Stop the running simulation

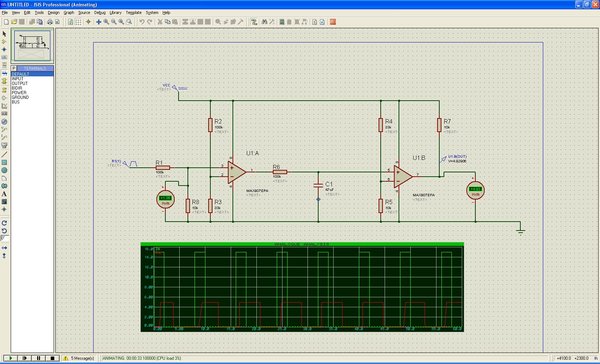[x=52, y=358]
